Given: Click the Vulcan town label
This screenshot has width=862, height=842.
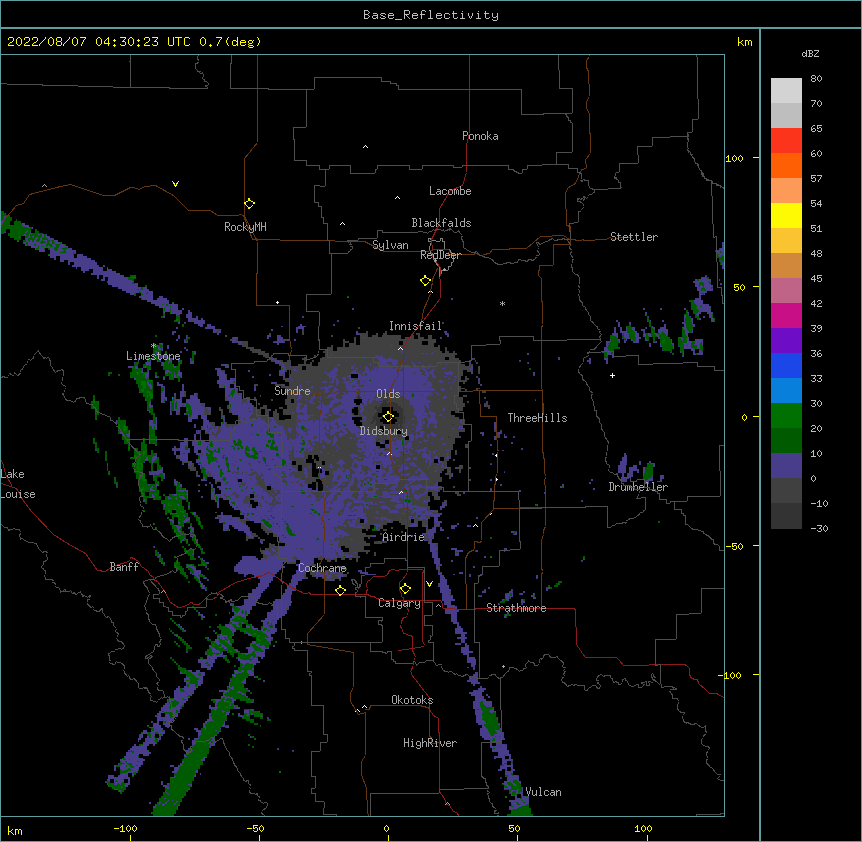Looking at the screenshot, I should pyautogui.click(x=543, y=792).
